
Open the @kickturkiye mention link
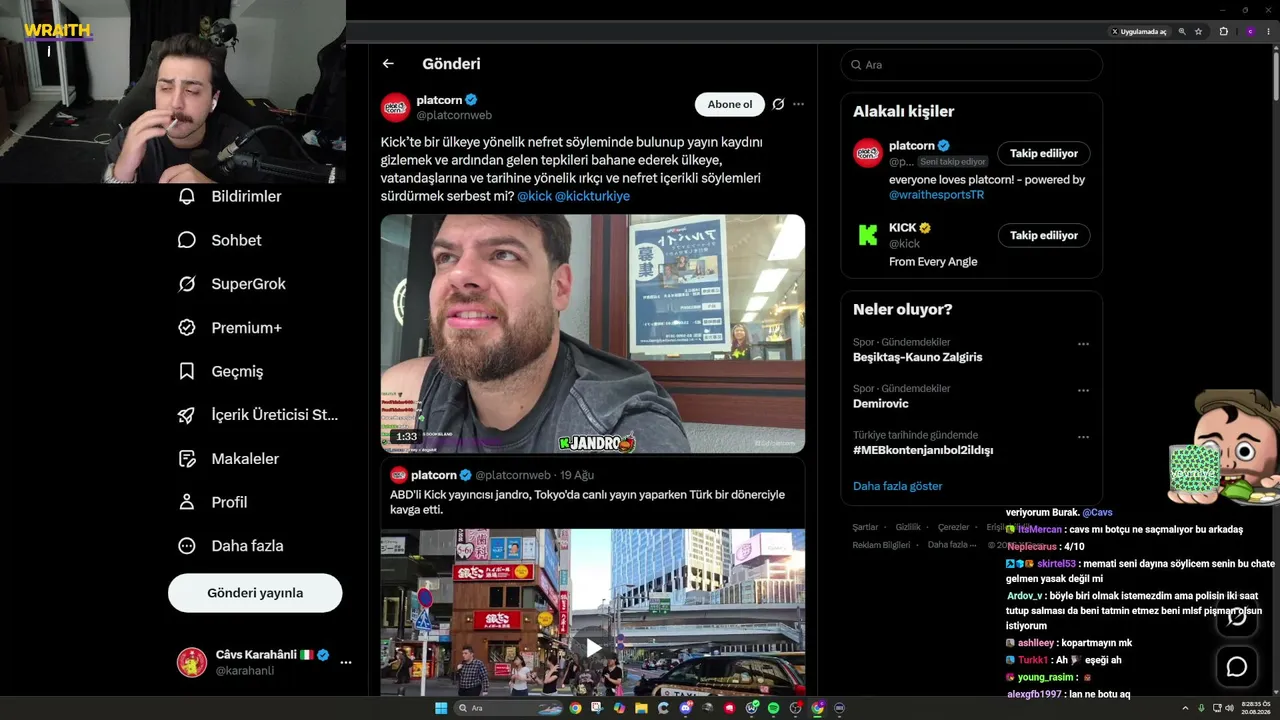coord(592,196)
